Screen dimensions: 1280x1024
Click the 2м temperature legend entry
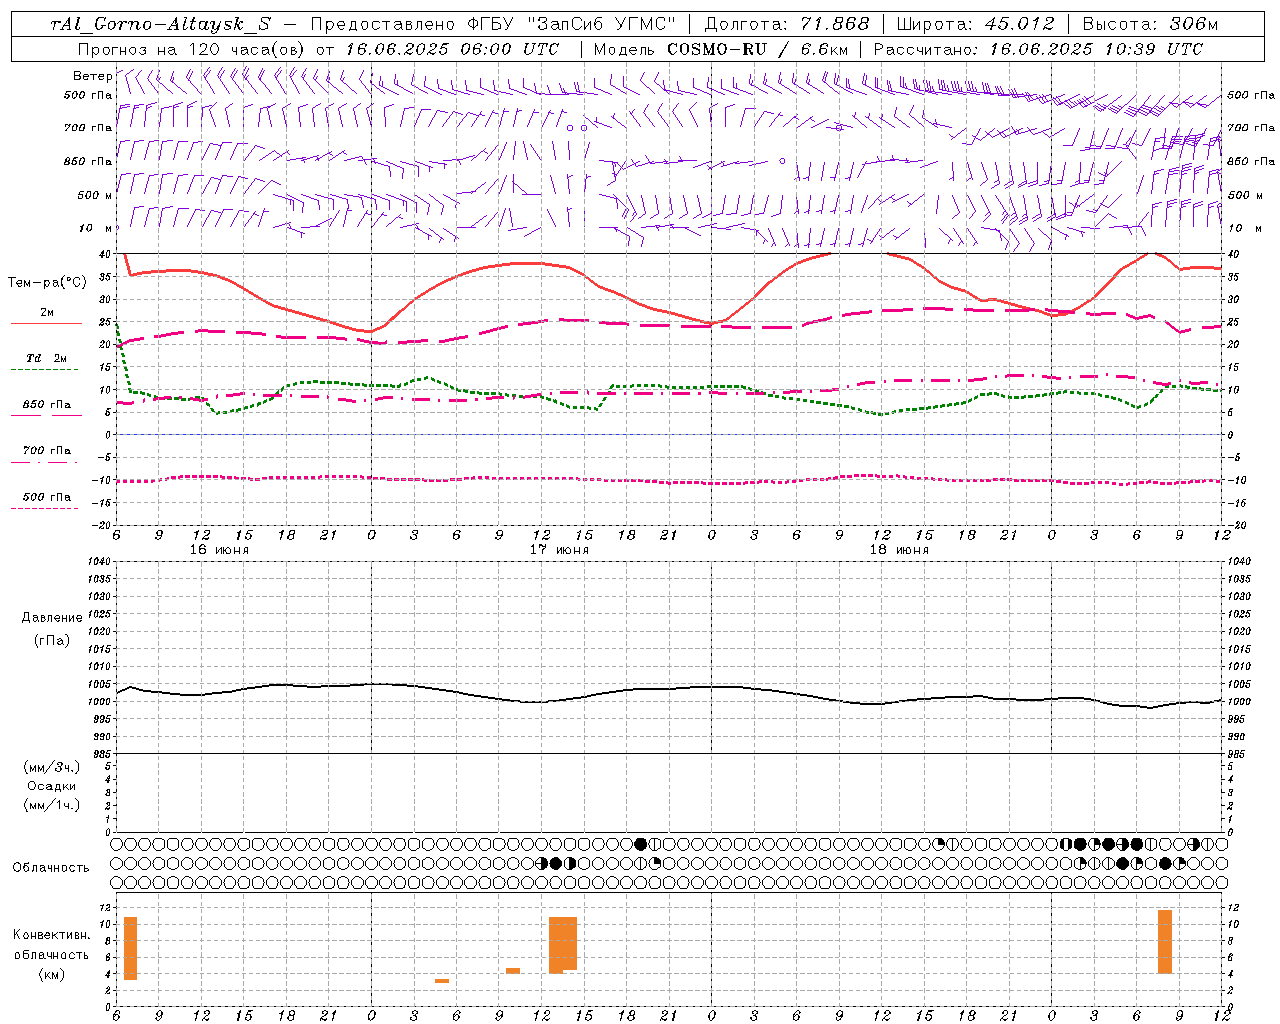coord(47,313)
